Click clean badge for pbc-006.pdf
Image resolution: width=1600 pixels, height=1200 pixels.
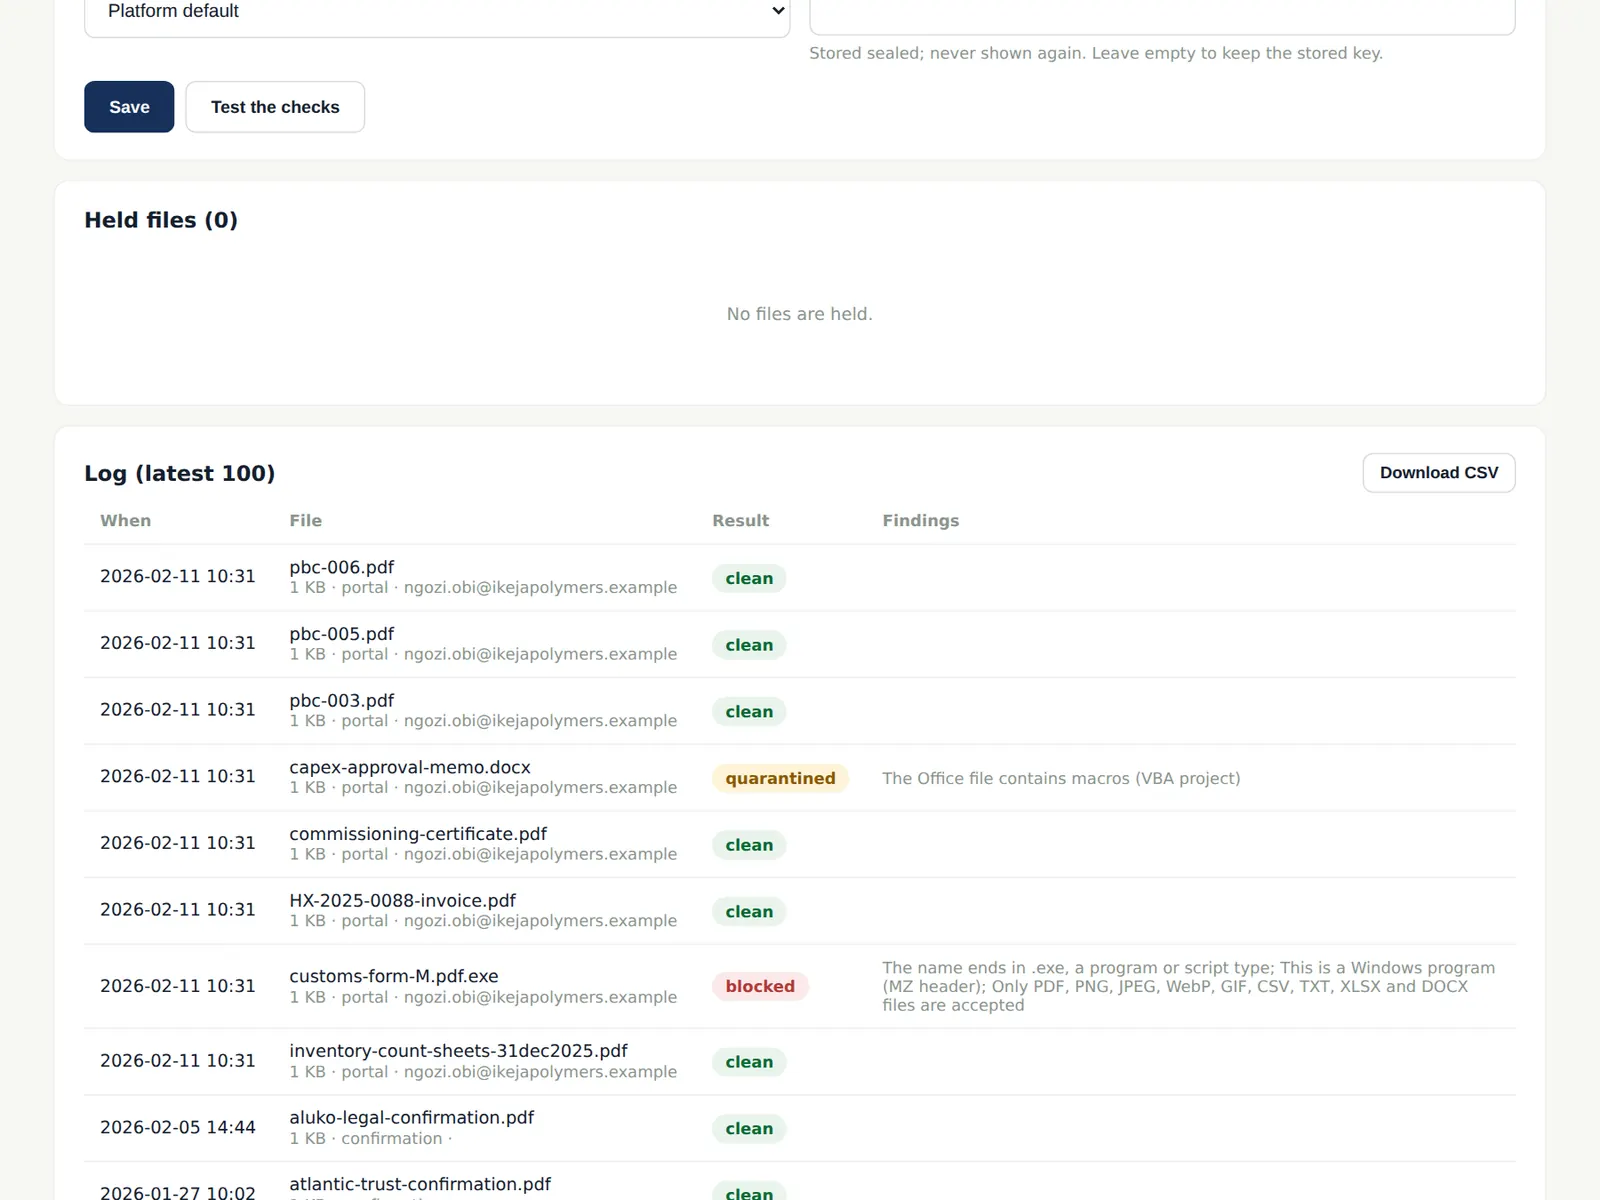(x=749, y=578)
